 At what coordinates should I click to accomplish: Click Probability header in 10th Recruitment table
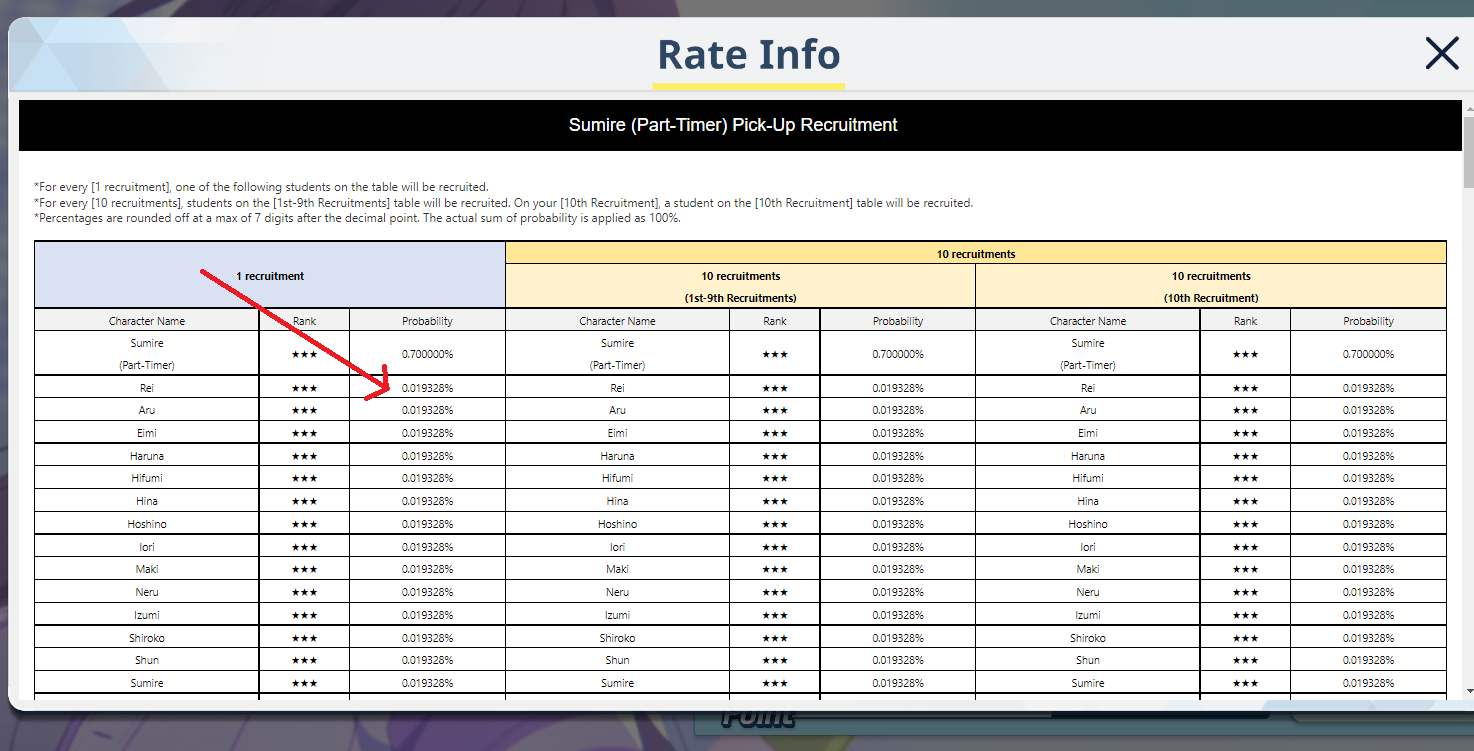tap(1368, 321)
